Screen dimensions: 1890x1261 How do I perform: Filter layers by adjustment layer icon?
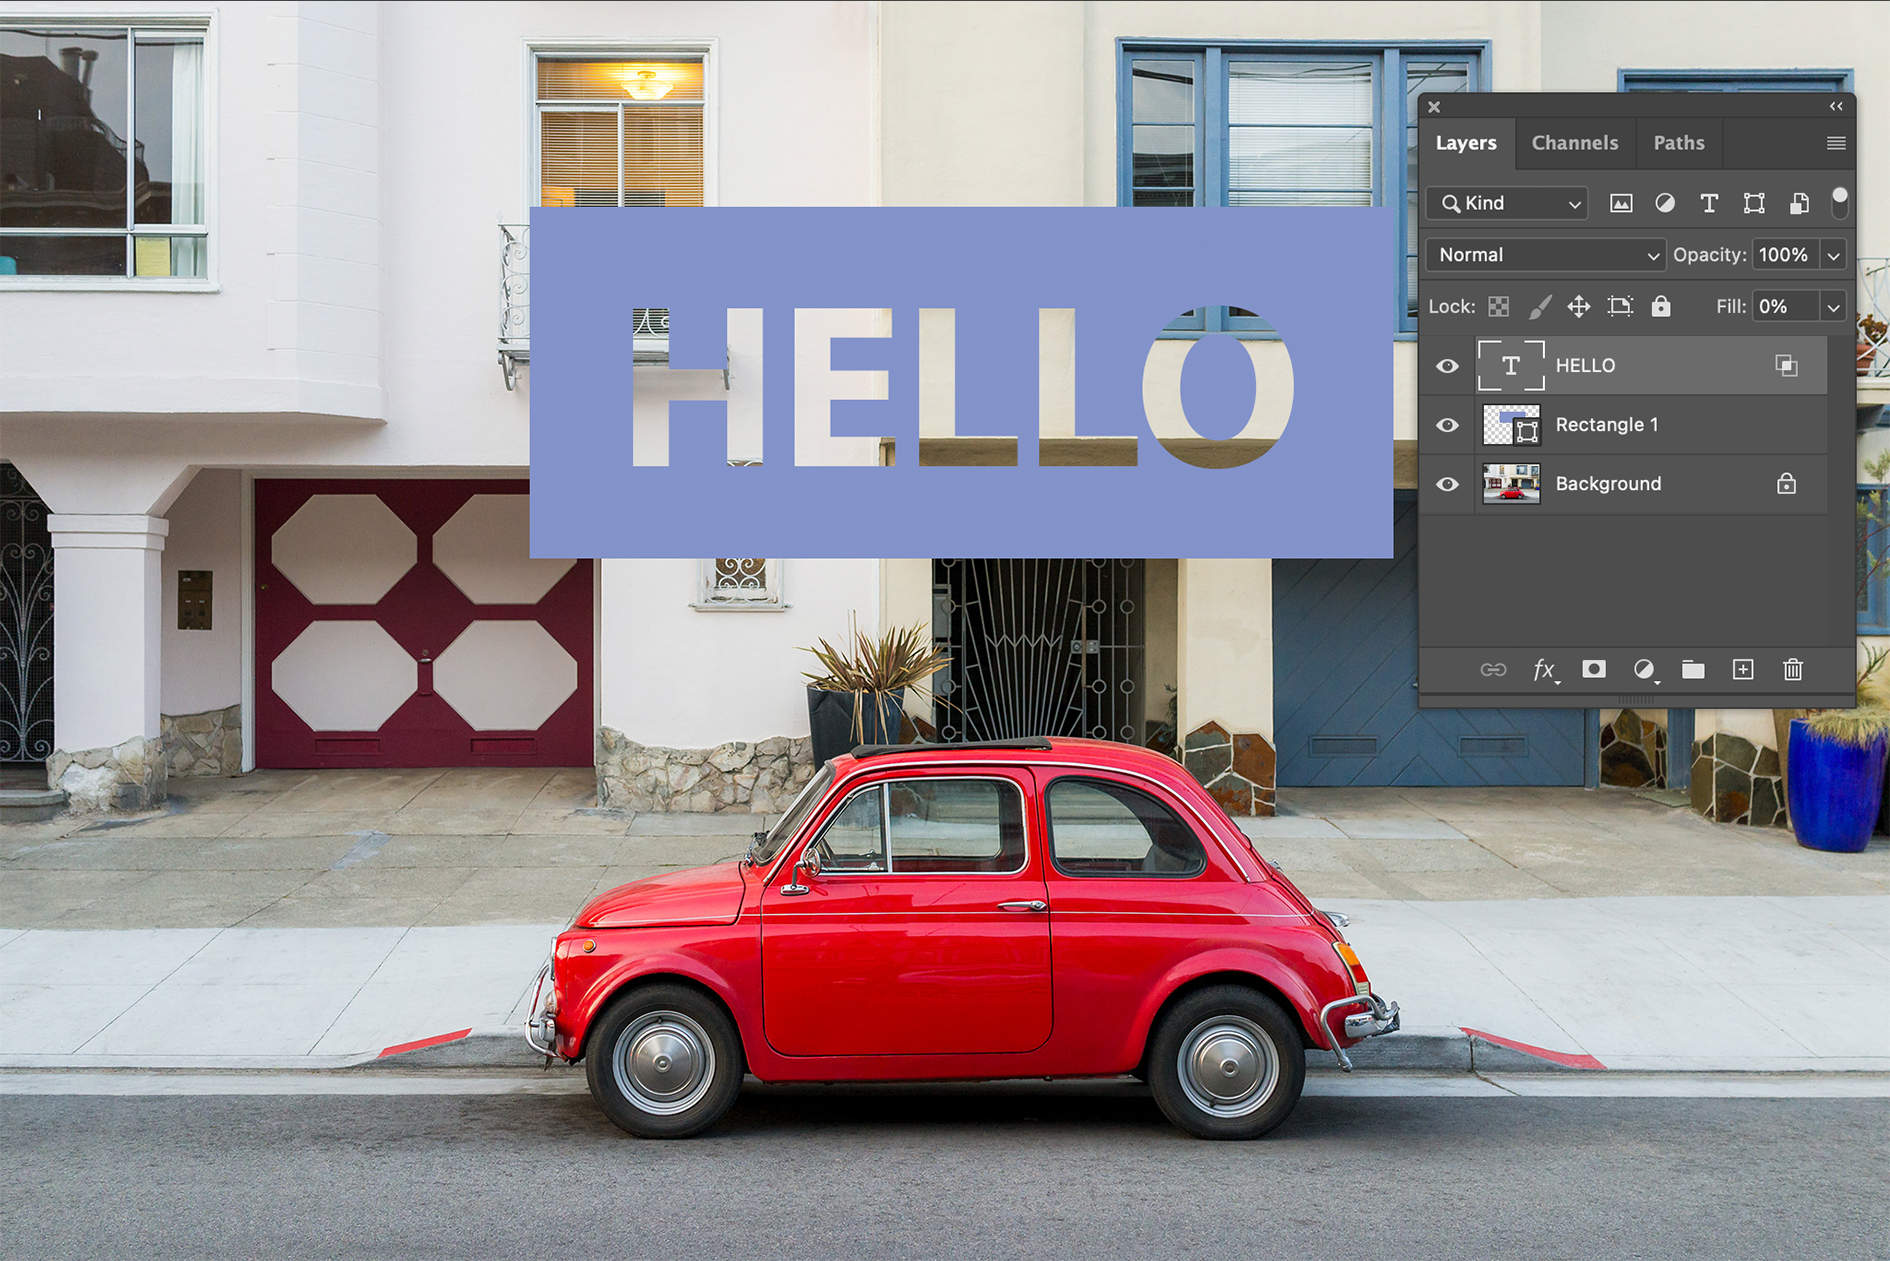pyautogui.click(x=1665, y=203)
